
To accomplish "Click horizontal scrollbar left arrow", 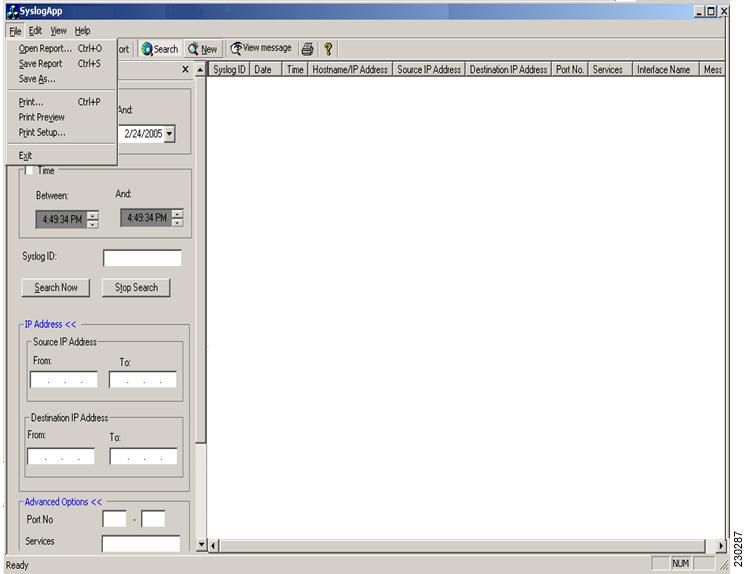I will tap(213, 545).
